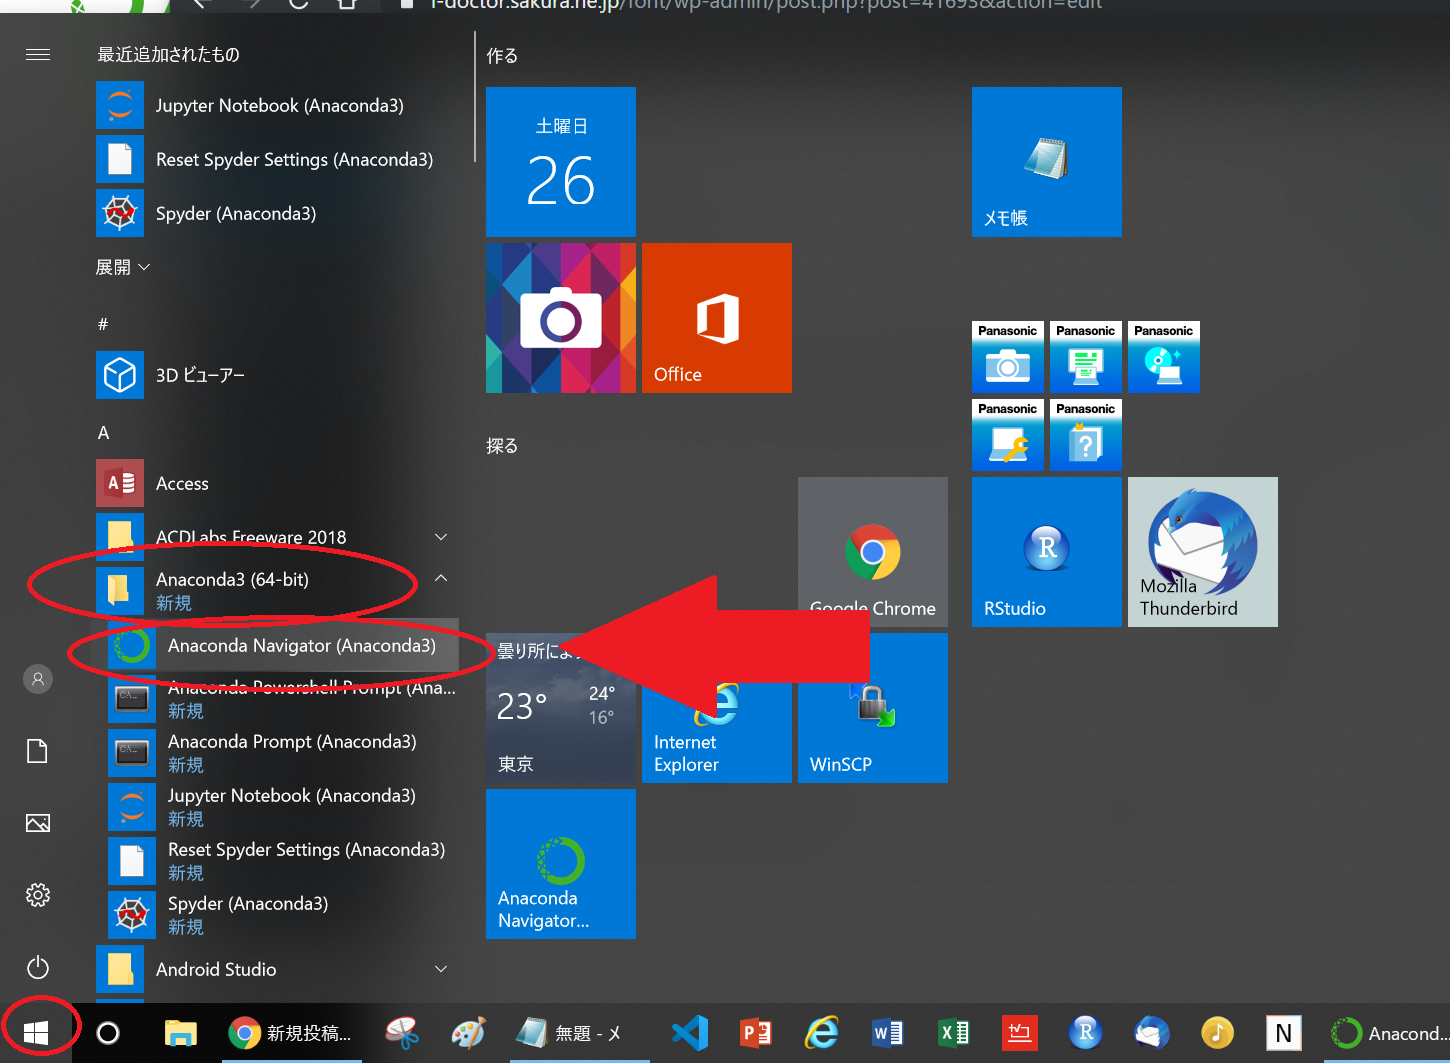Open the red 太 app taskbar icon
Screen dimensions: 1450x1063
point(1019,1033)
